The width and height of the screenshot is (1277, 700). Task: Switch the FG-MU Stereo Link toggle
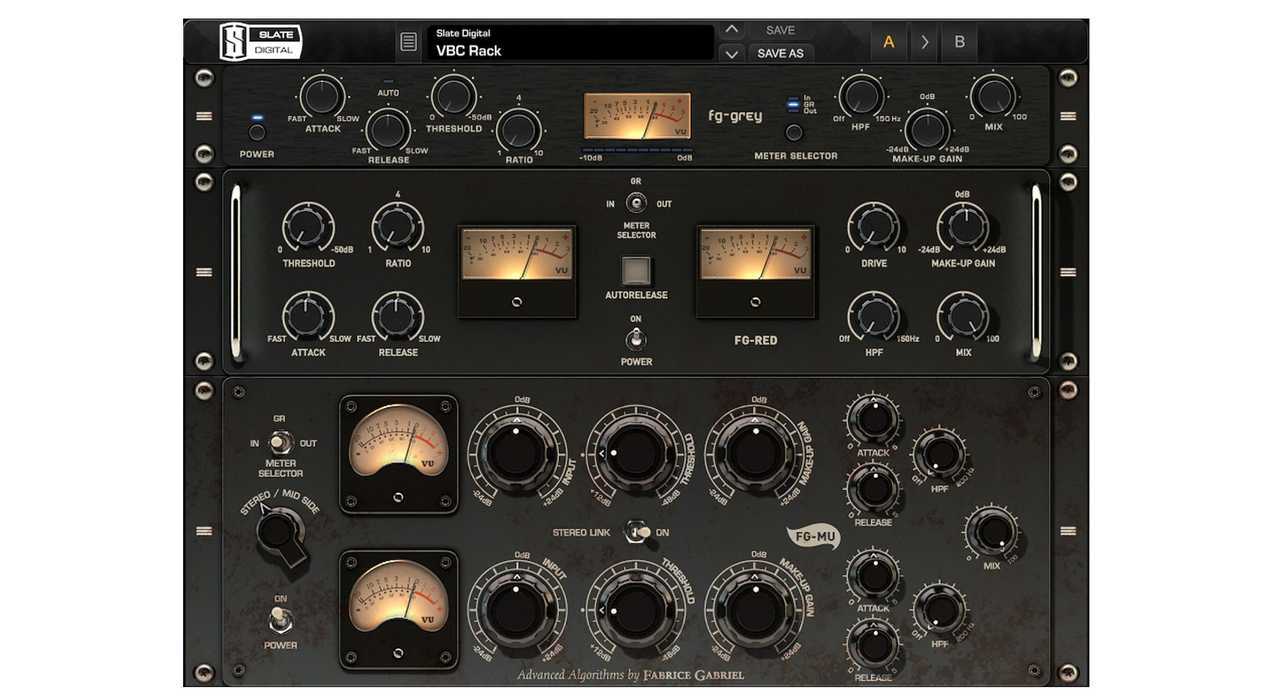(x=636, y=532)
